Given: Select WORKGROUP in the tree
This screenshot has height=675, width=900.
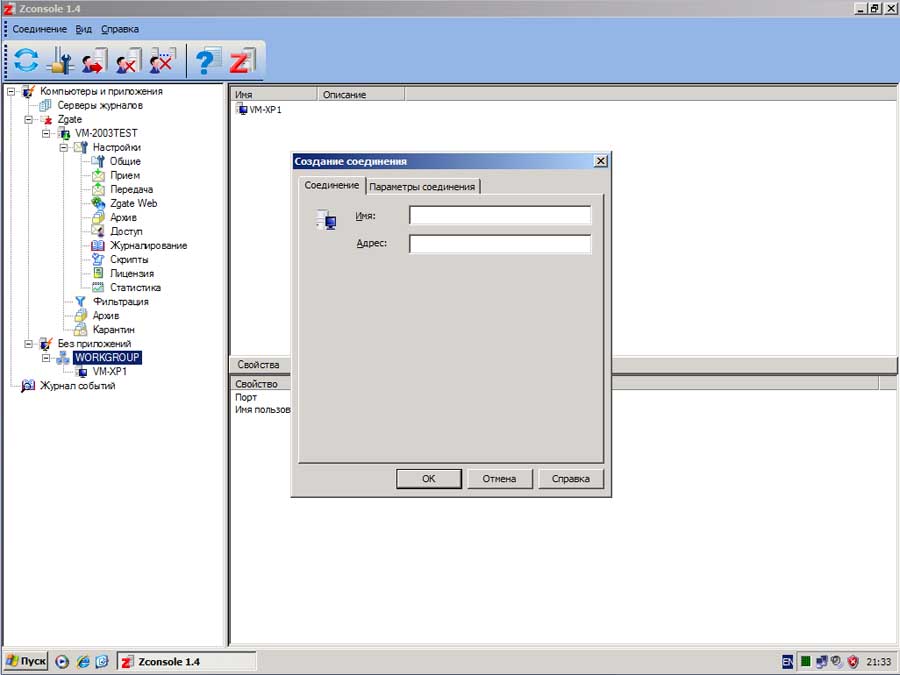Looking at the screenshot, I should coord(107,358).
